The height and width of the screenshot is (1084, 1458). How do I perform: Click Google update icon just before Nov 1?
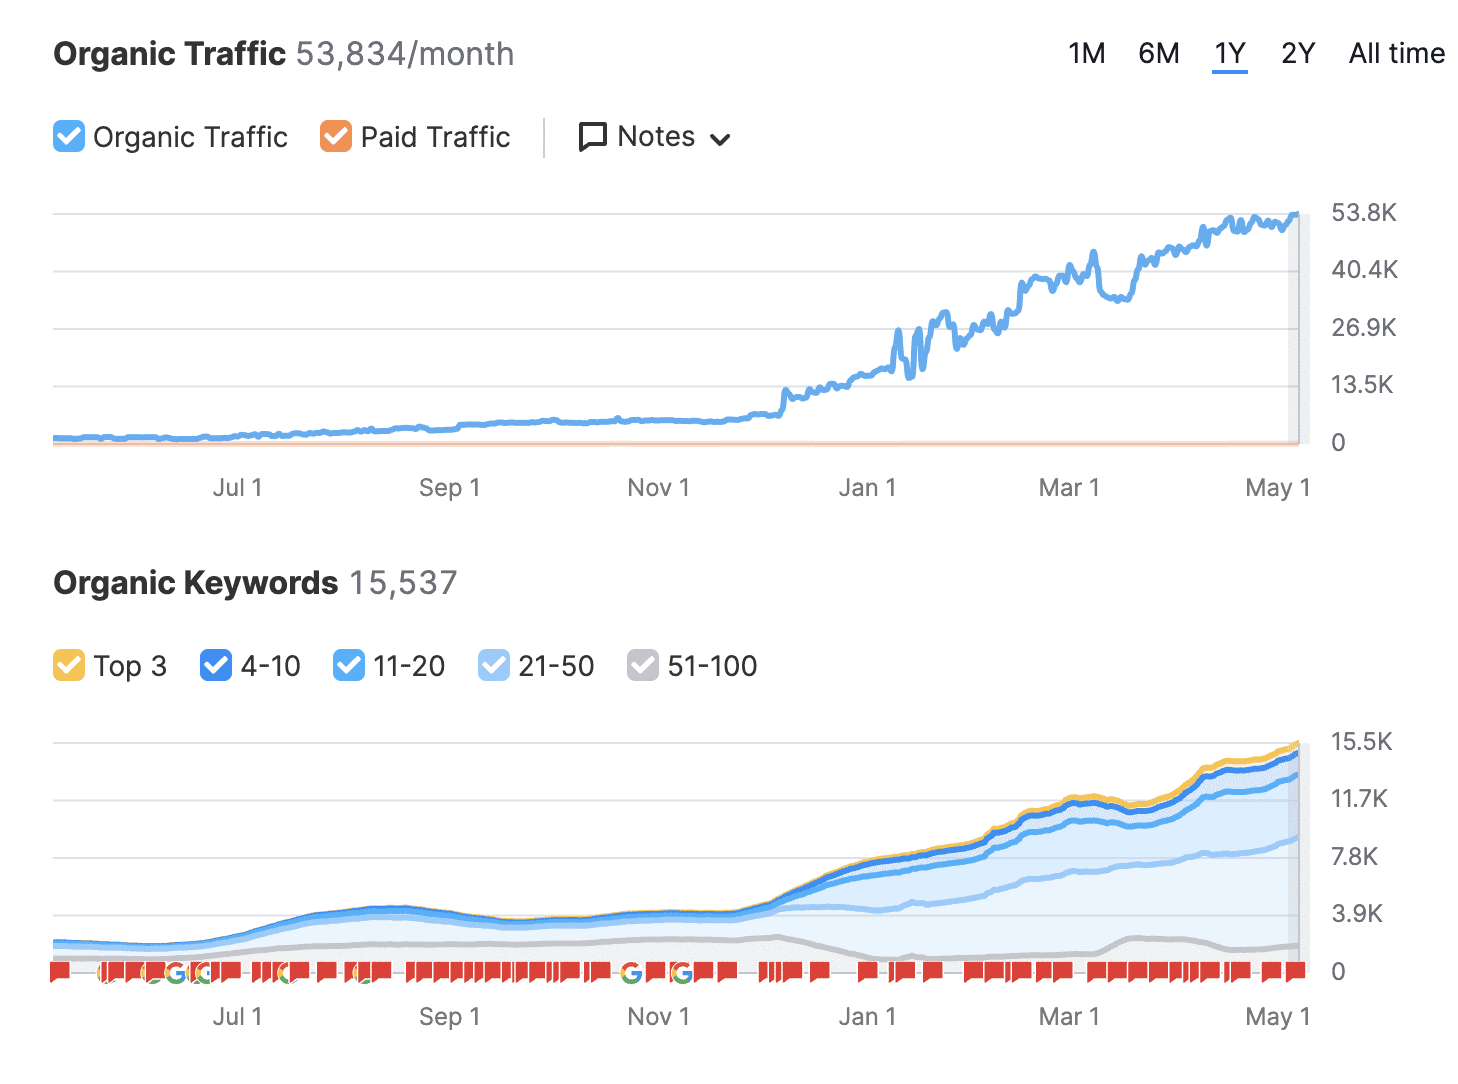(x=631, y=972)
